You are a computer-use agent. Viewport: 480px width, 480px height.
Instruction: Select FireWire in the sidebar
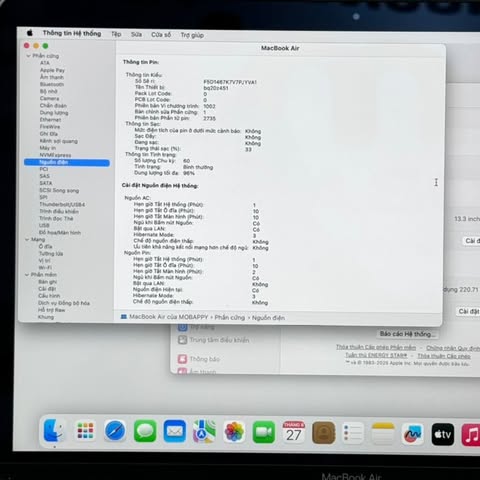point(50,127)
